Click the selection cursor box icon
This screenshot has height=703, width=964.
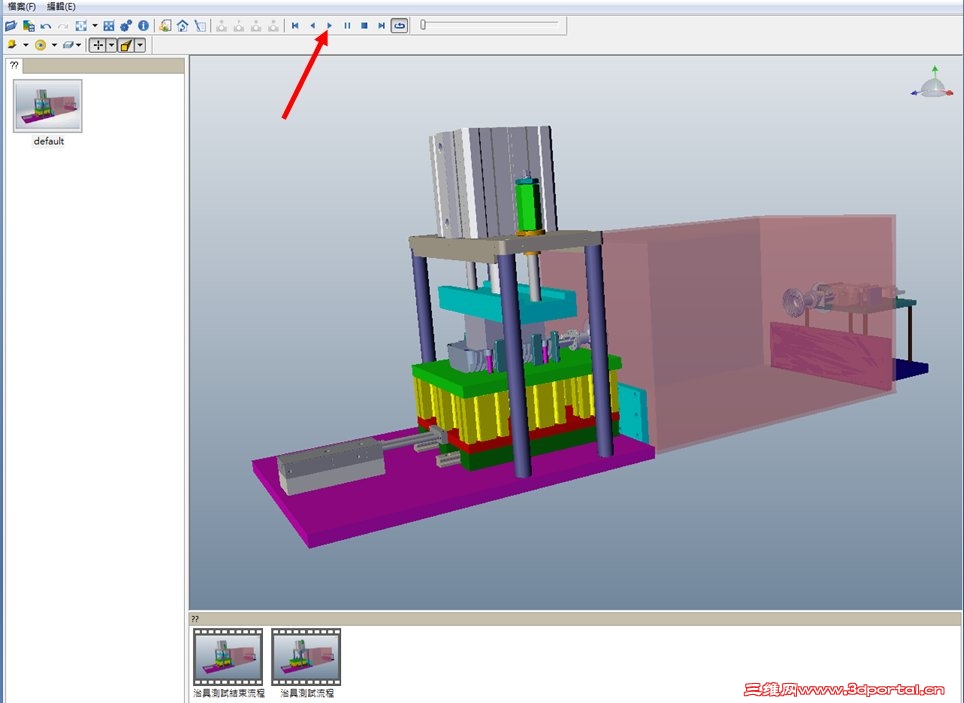(200, 26)
